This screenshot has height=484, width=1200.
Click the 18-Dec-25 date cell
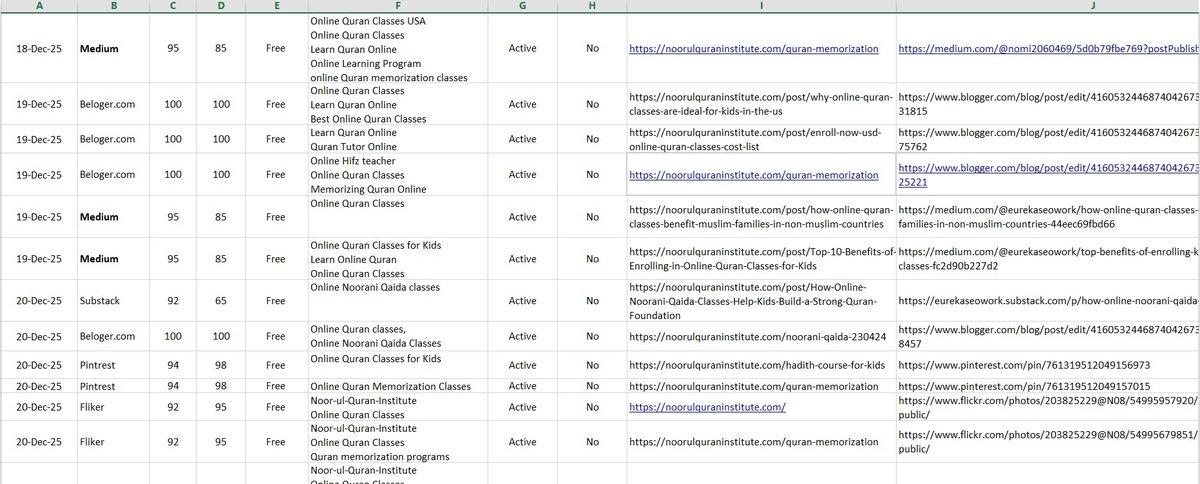coord(38,48)
